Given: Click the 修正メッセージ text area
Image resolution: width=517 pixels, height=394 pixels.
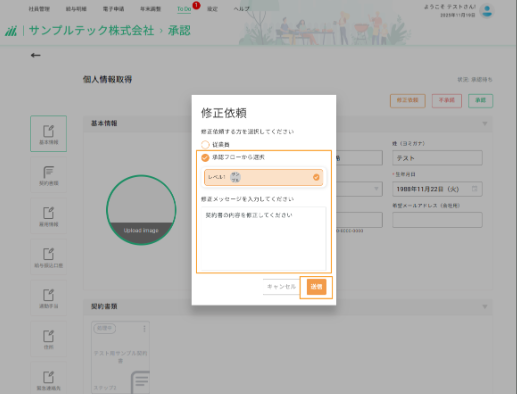Looking at the screenshot, I should click(263, 238).
